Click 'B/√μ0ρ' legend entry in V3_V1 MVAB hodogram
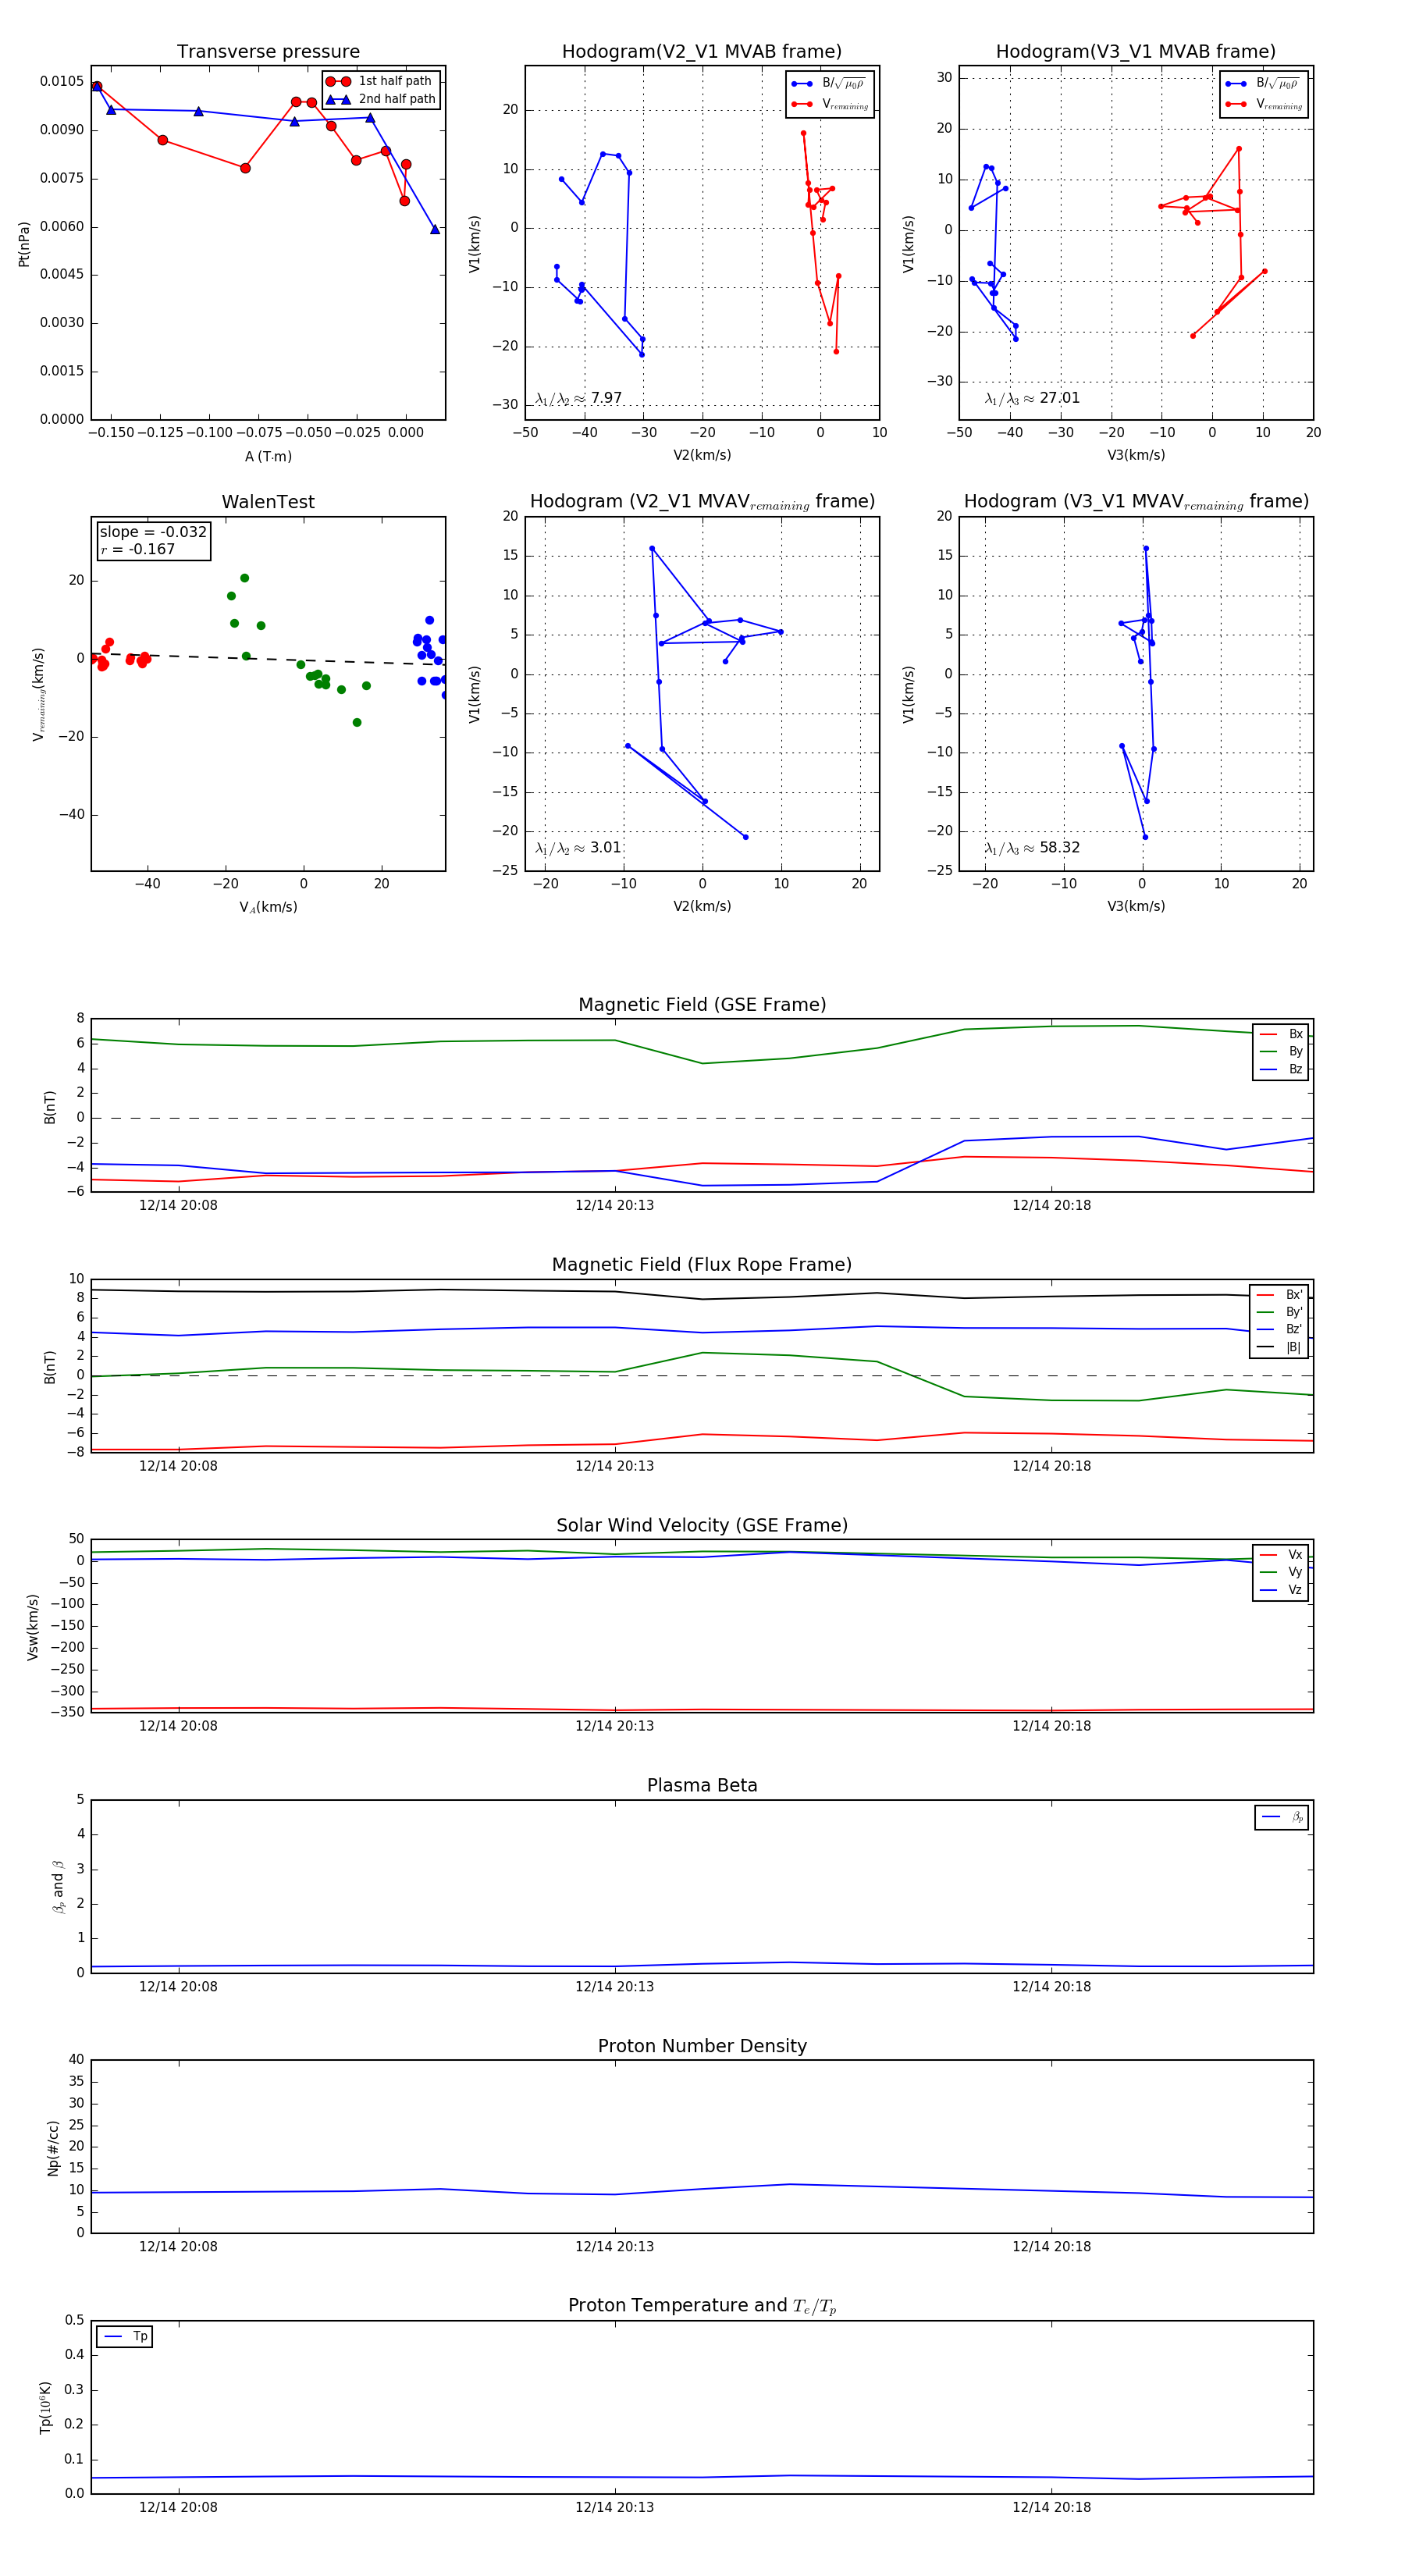 point(1263,84)
